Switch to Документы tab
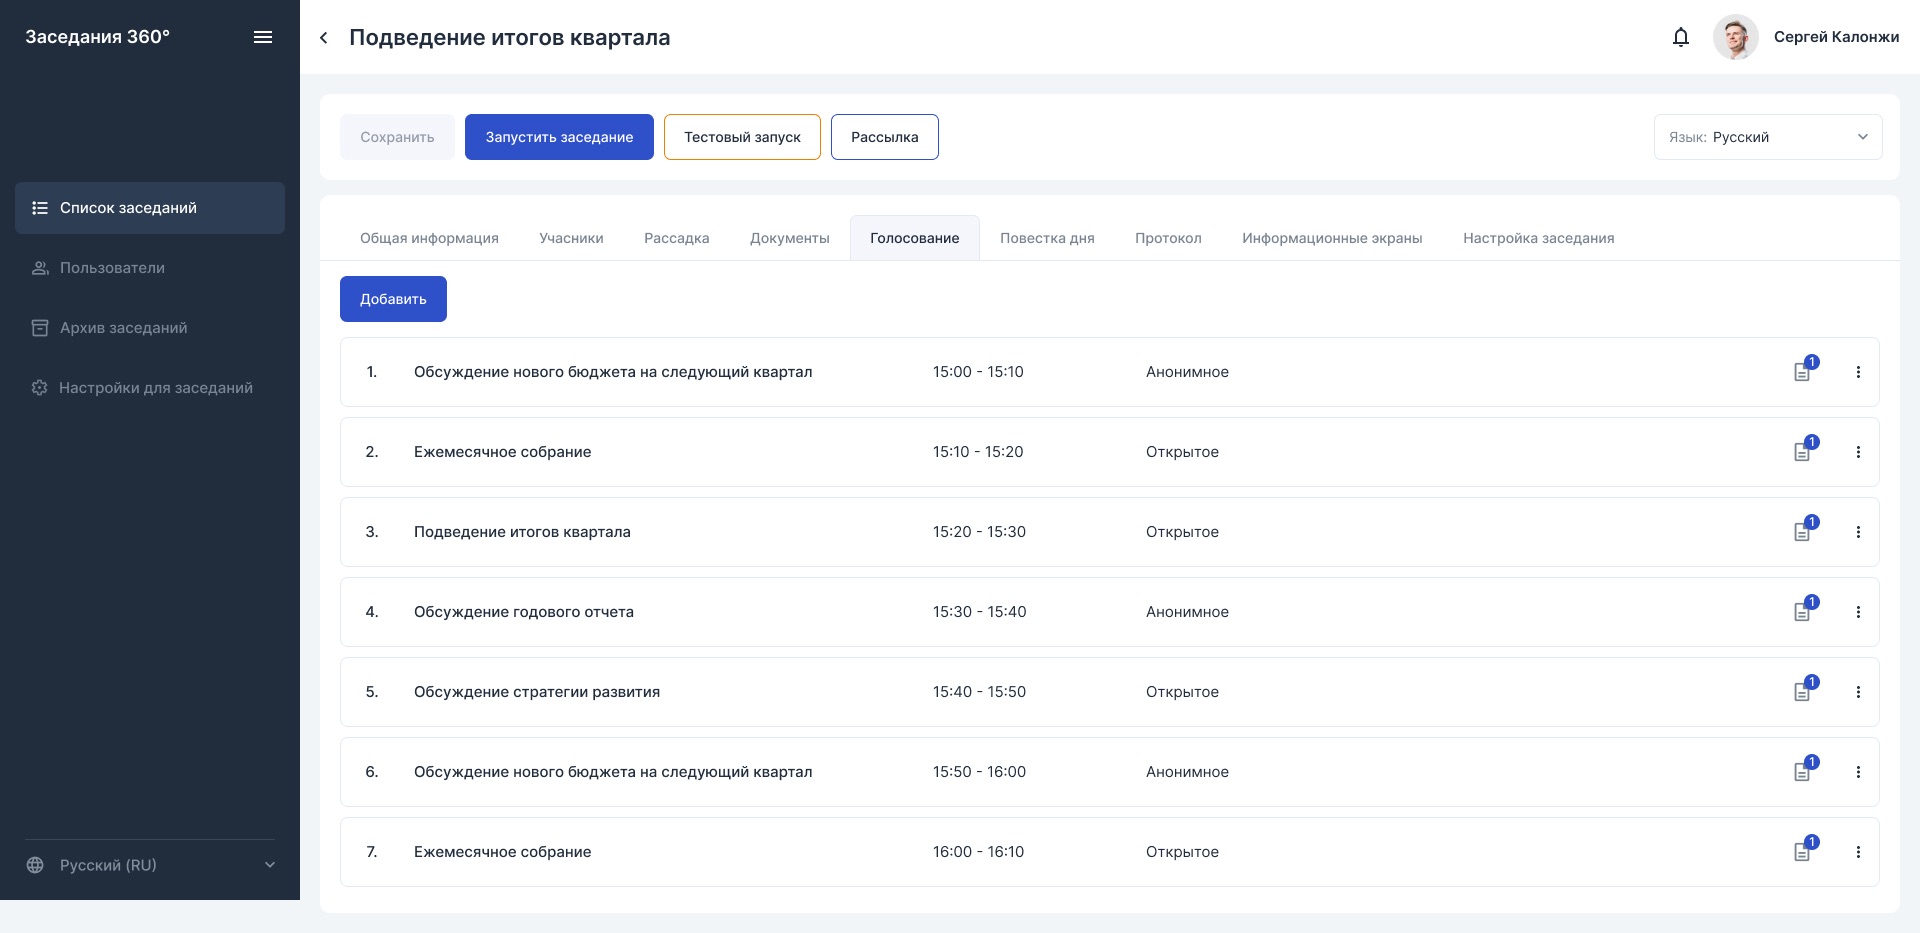 click(790, 238)
